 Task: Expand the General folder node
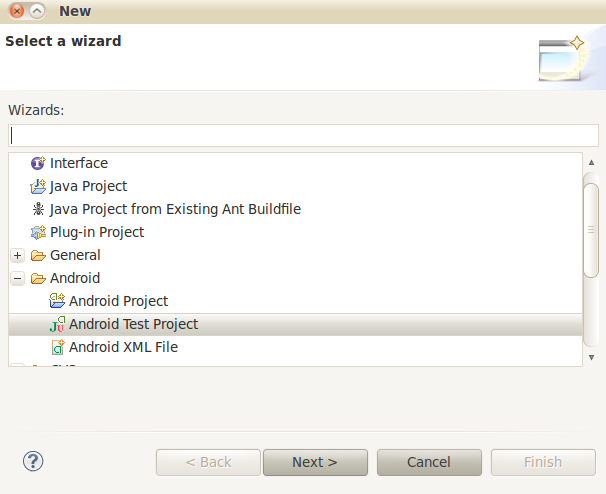pos(18,255)
